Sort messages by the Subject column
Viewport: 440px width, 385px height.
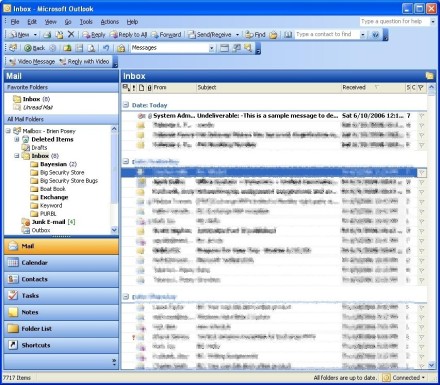coord(268,88)
